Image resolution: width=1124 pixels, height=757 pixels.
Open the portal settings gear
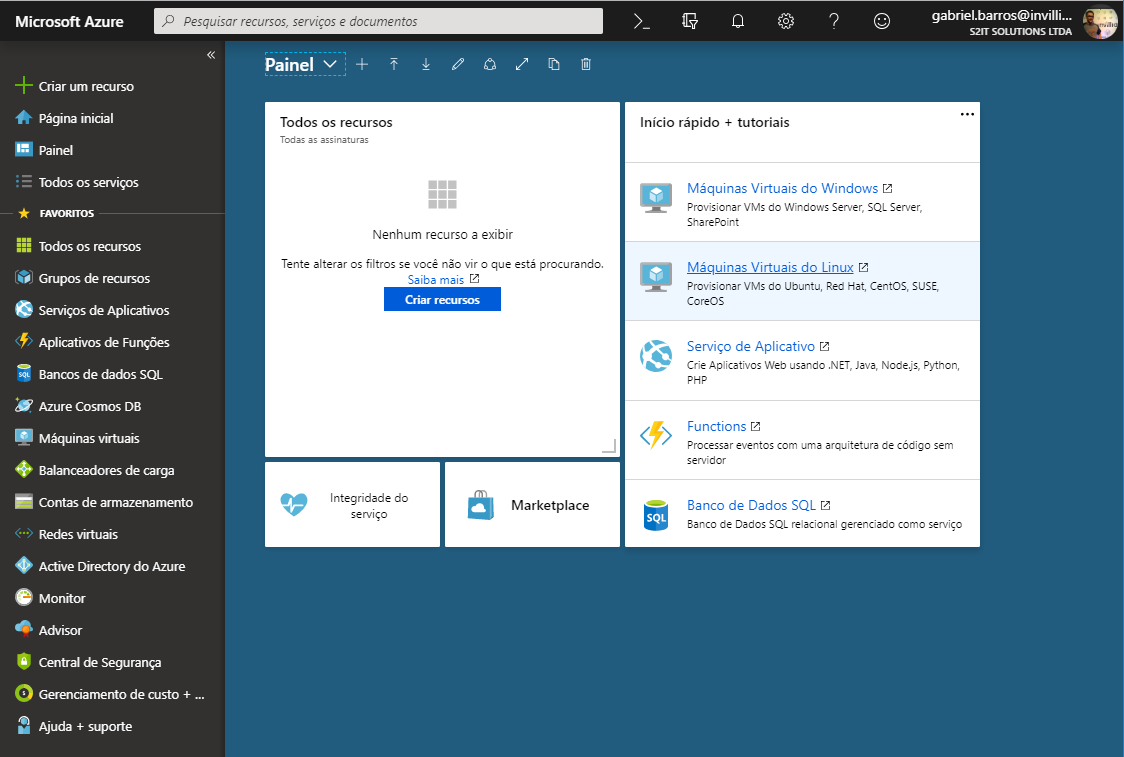pyautogui.click(x=786, y=22)
